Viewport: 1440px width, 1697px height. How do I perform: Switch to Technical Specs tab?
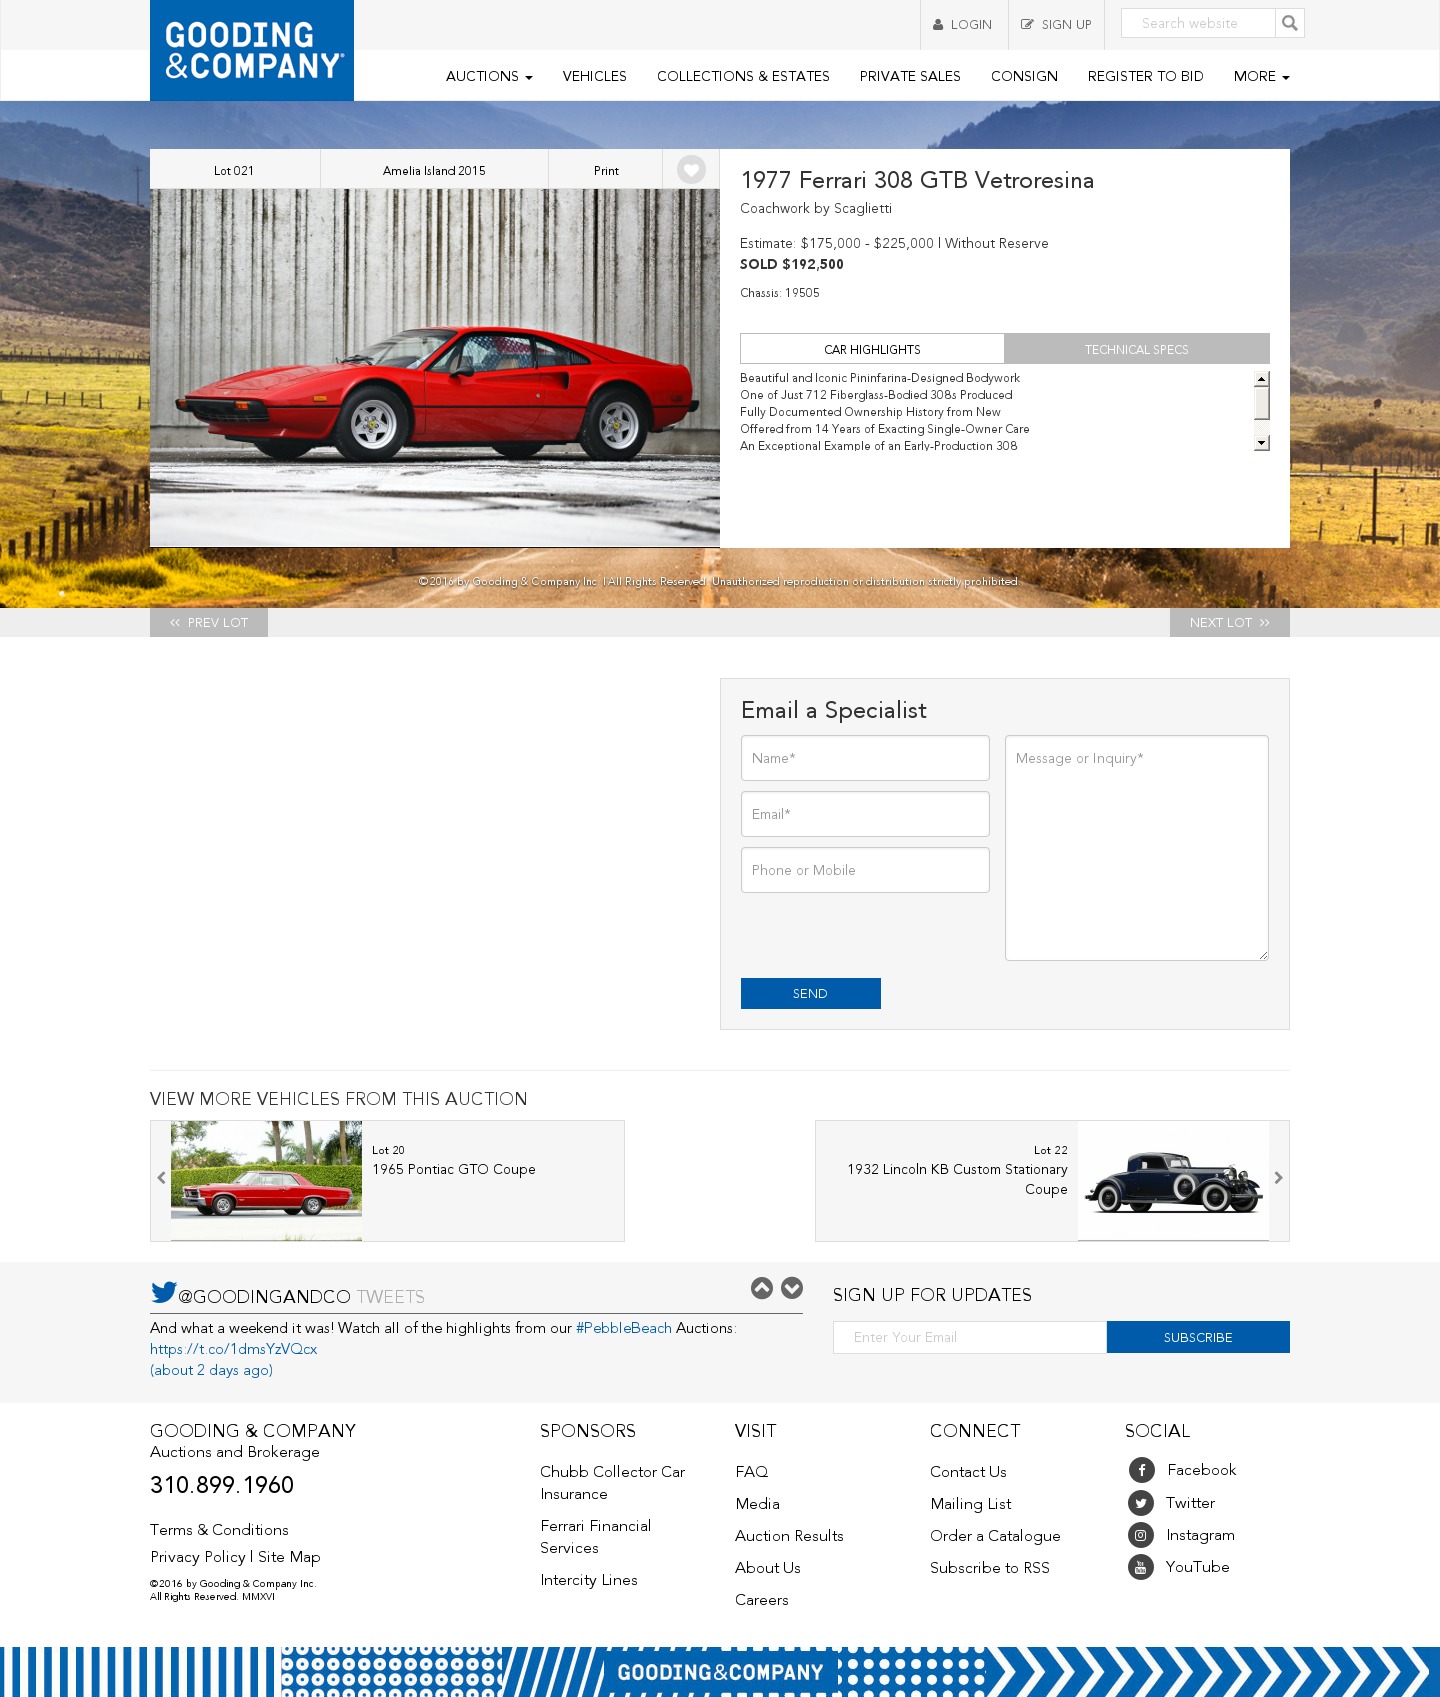pyautogui.click(x=1137, y=349)
